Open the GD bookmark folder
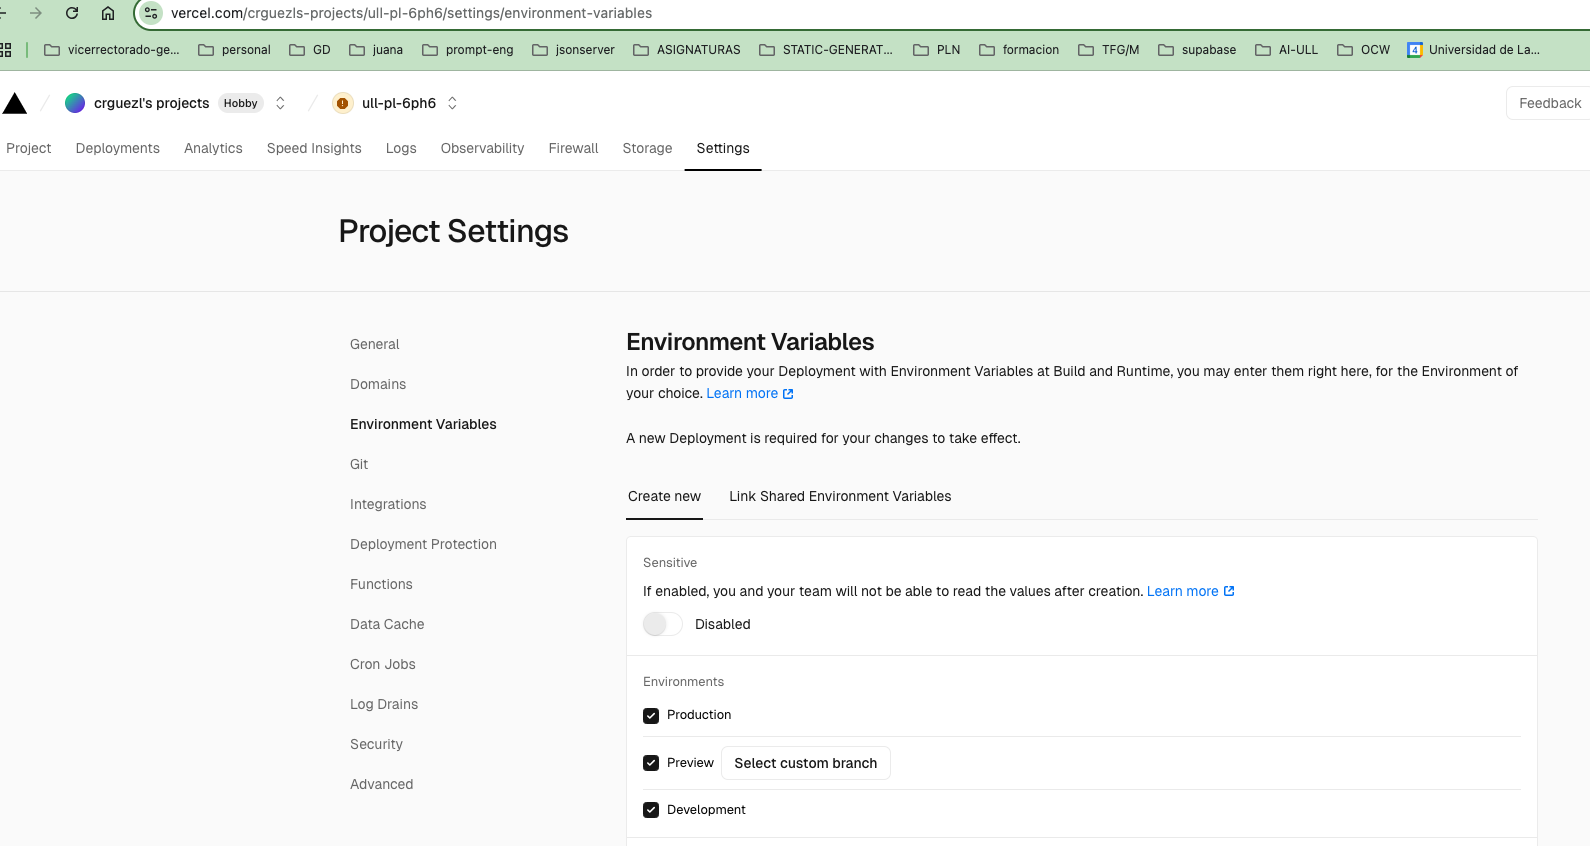This screenshot has width=1590, height=846. (x=310, y=50)
